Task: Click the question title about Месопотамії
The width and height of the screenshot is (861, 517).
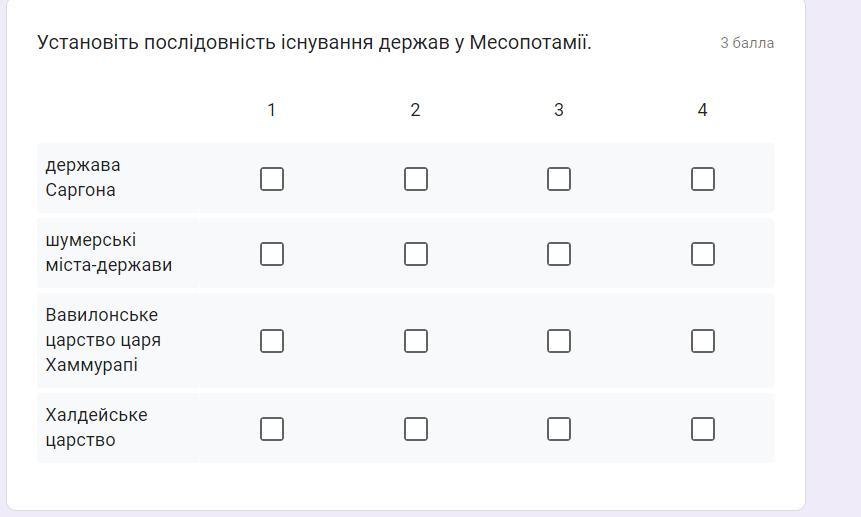Action: (x=314, y=43)
